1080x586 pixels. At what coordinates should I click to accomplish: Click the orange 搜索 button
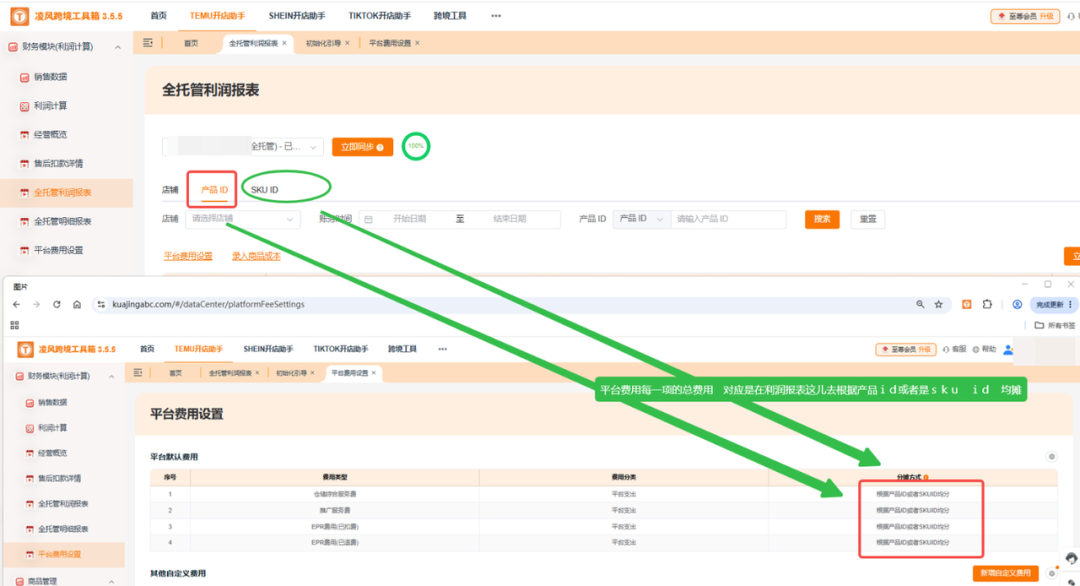click(x=822, y=219)
